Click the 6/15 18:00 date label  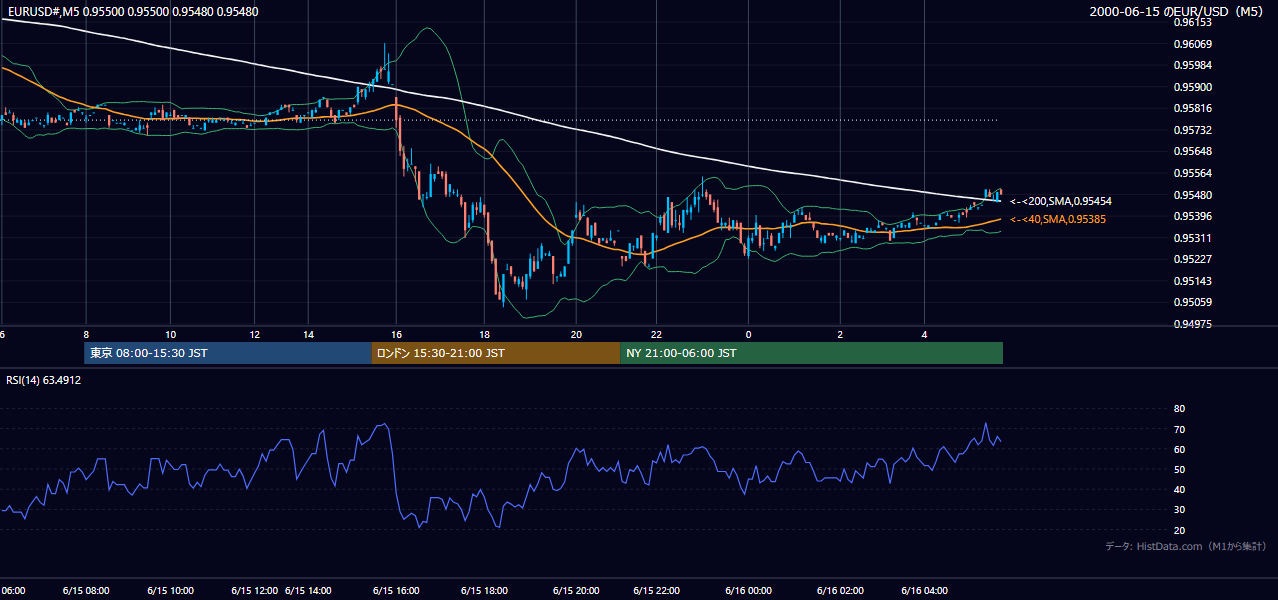click(x=485, y=591)
